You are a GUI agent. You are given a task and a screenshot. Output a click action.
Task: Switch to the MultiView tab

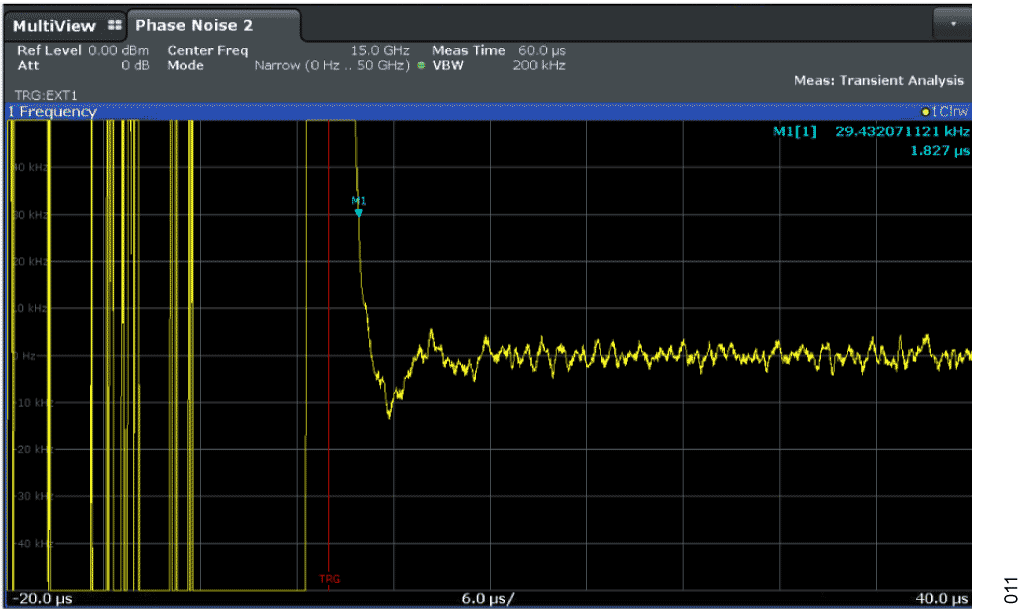tap(55, 25)
